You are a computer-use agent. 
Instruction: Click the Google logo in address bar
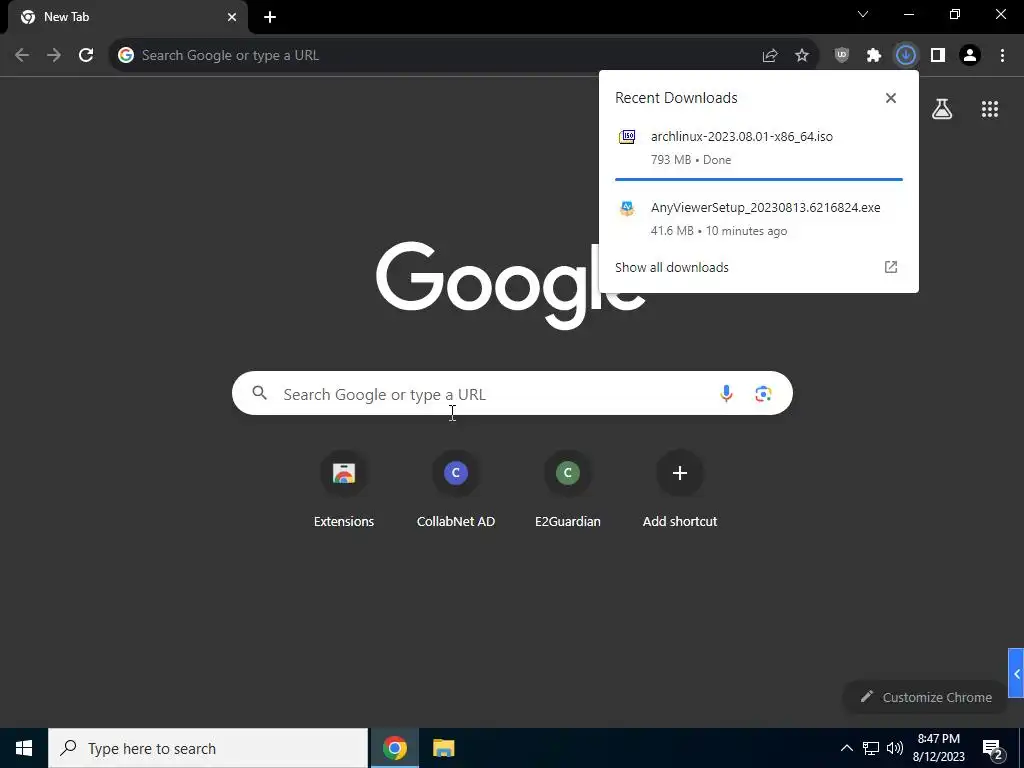tap(126, 56)
